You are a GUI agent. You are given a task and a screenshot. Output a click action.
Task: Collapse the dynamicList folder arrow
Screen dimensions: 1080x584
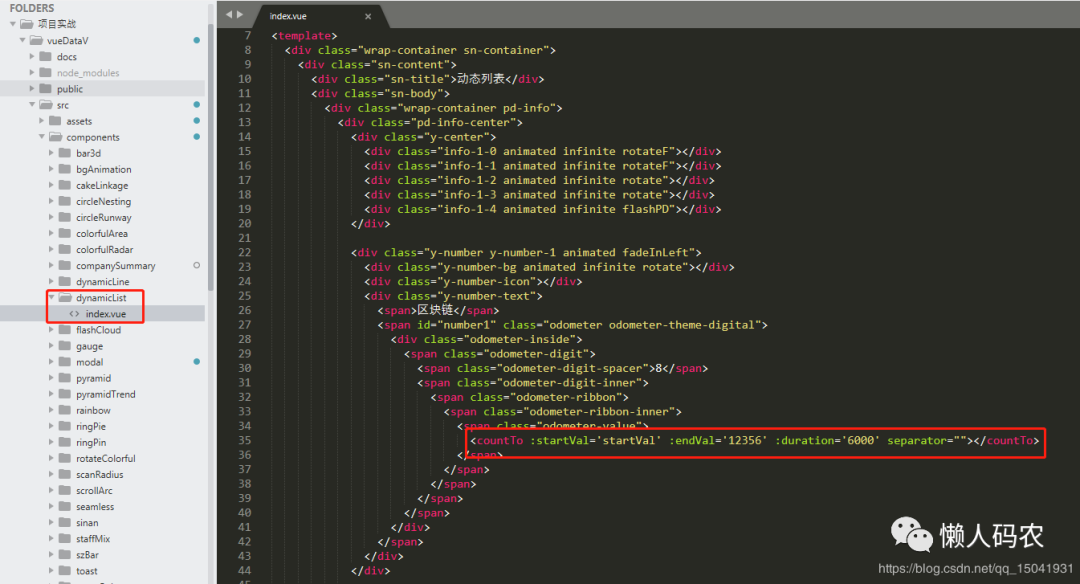pyautogui.click(x=51, y=298)
